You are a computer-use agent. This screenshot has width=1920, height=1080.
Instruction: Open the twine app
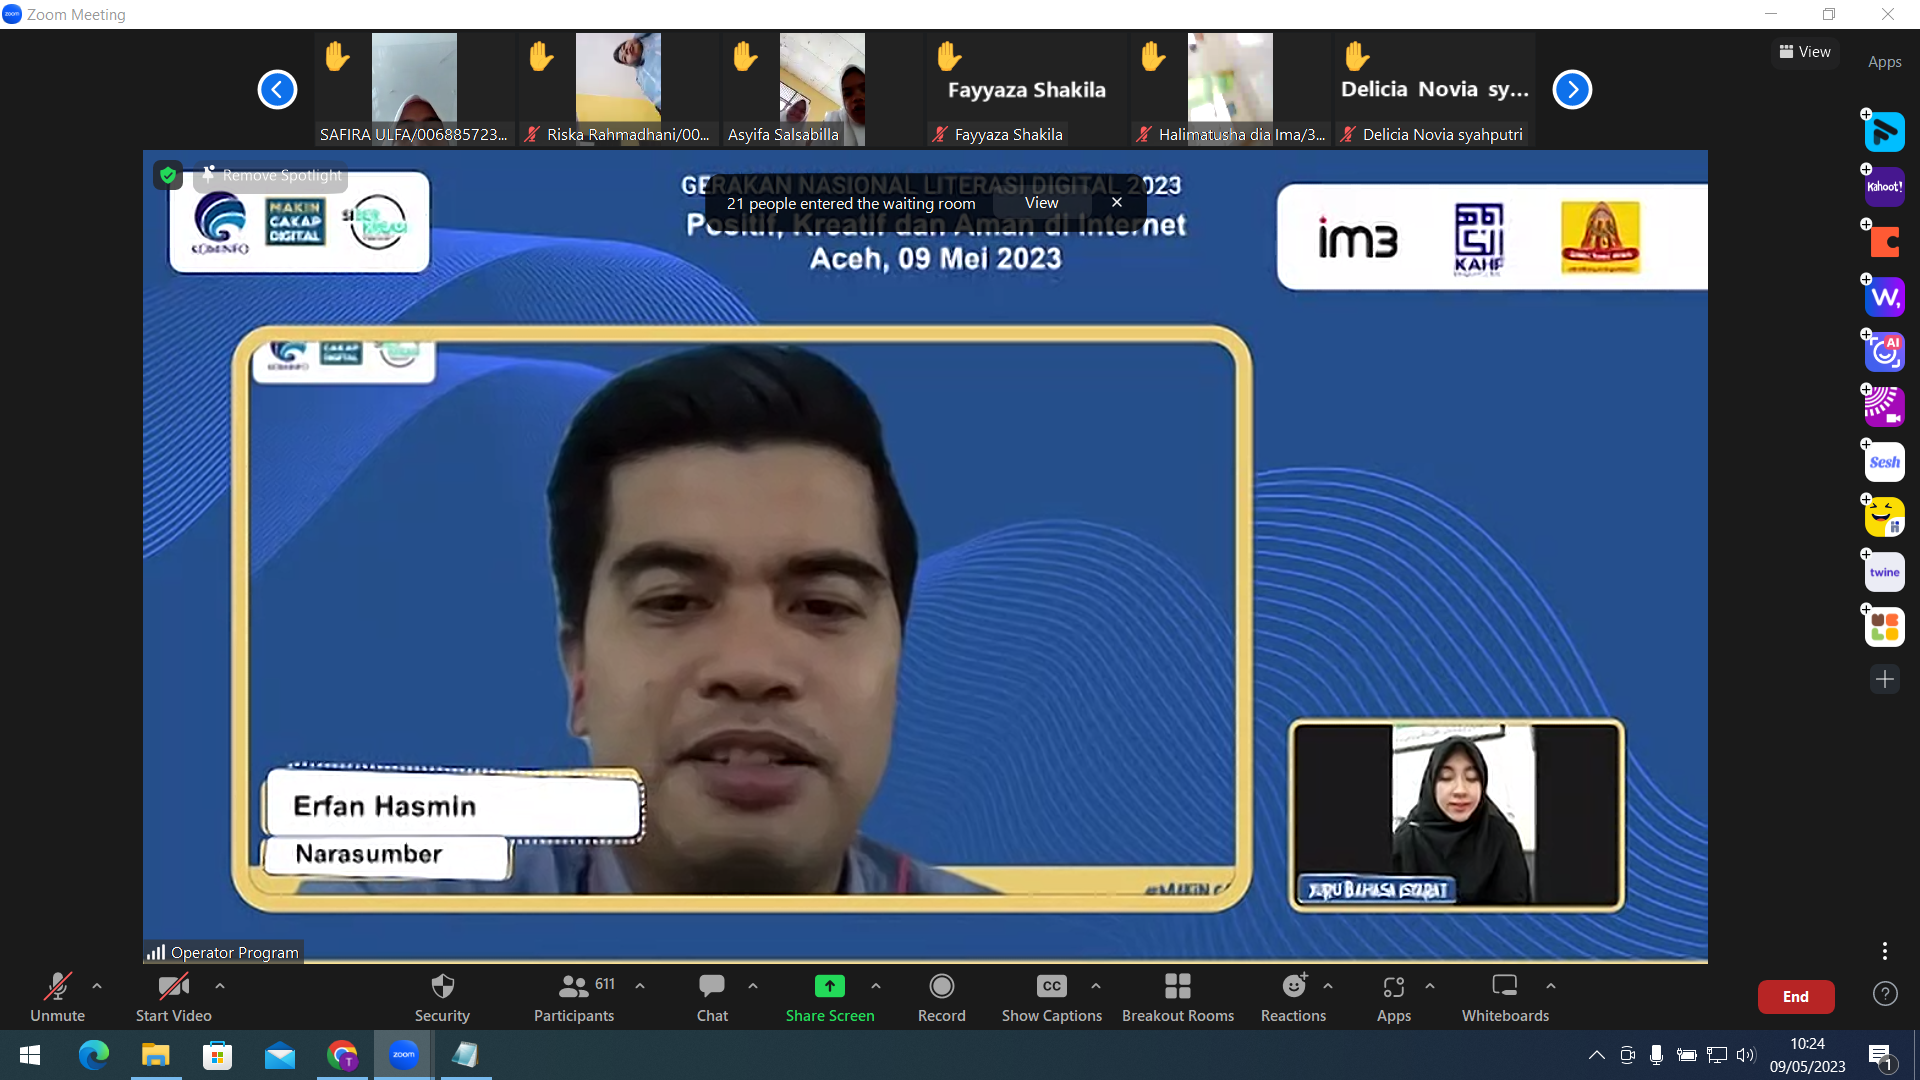point(1885,572)
